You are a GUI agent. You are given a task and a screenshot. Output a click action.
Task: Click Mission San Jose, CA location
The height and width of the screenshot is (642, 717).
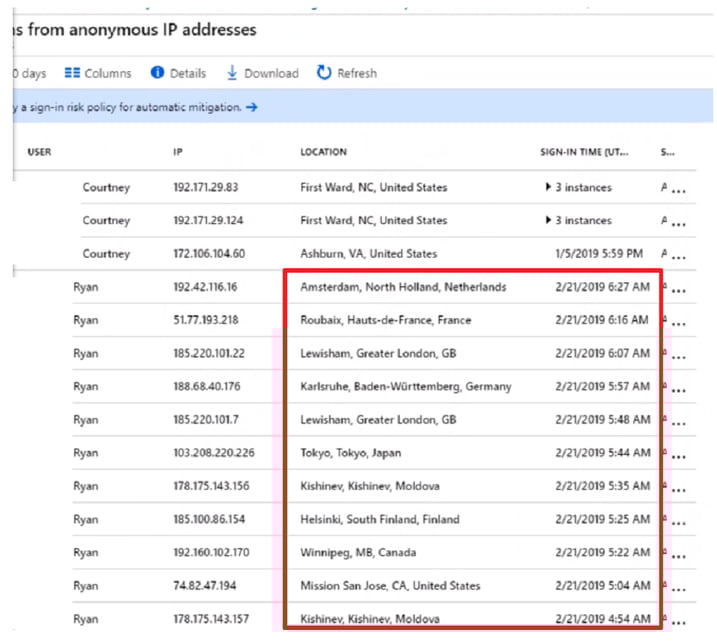coord(390,586)
